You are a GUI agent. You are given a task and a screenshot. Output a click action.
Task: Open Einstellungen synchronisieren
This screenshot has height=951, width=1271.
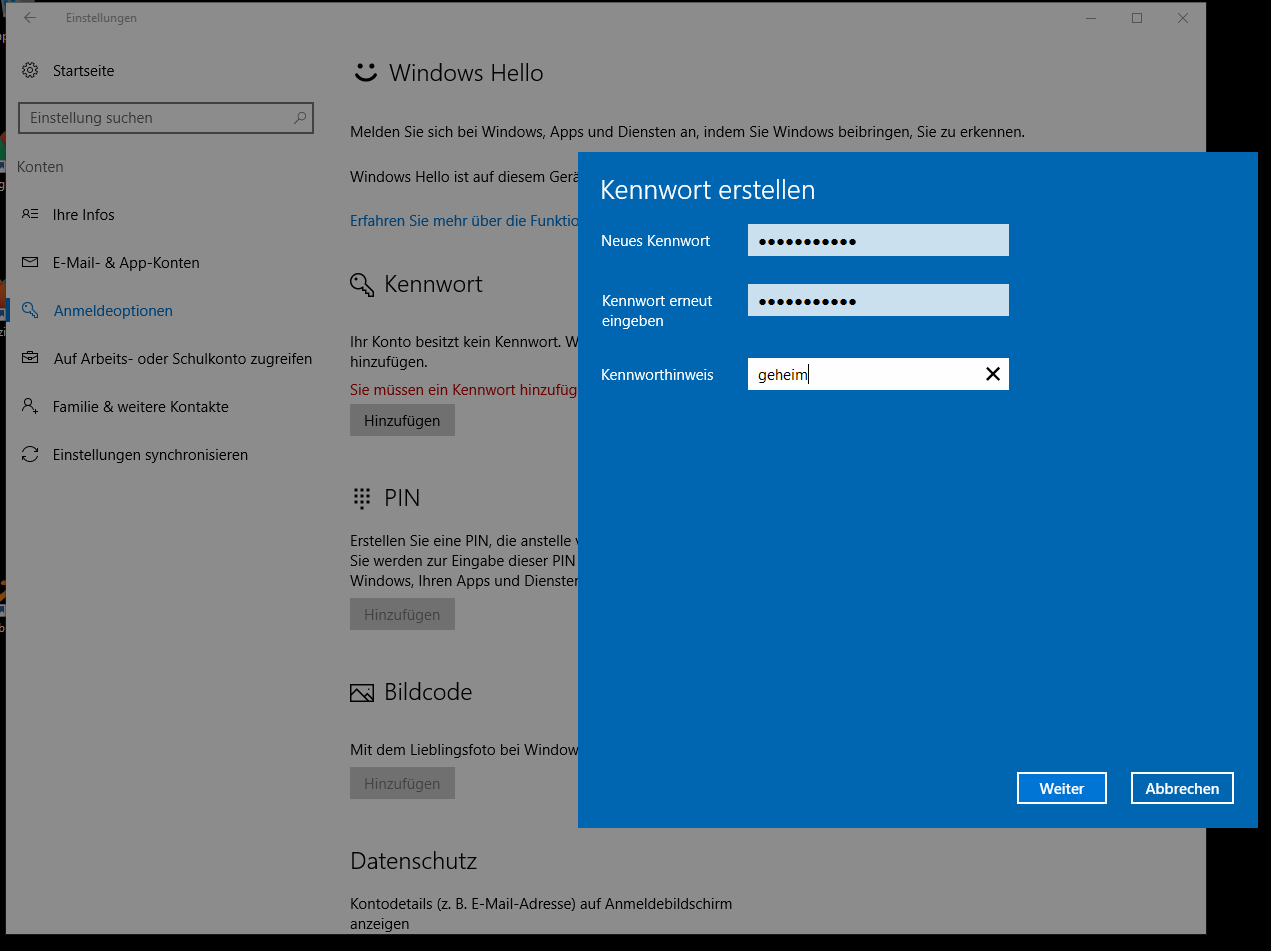click(150, 455)
